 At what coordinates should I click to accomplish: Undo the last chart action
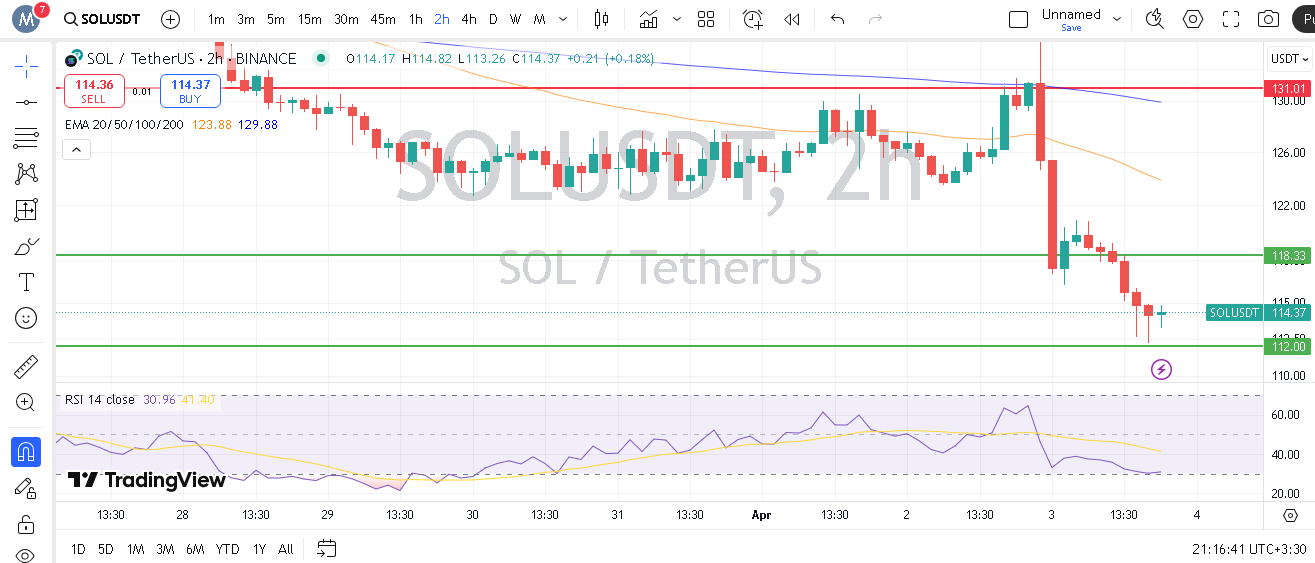pos(838,19)
